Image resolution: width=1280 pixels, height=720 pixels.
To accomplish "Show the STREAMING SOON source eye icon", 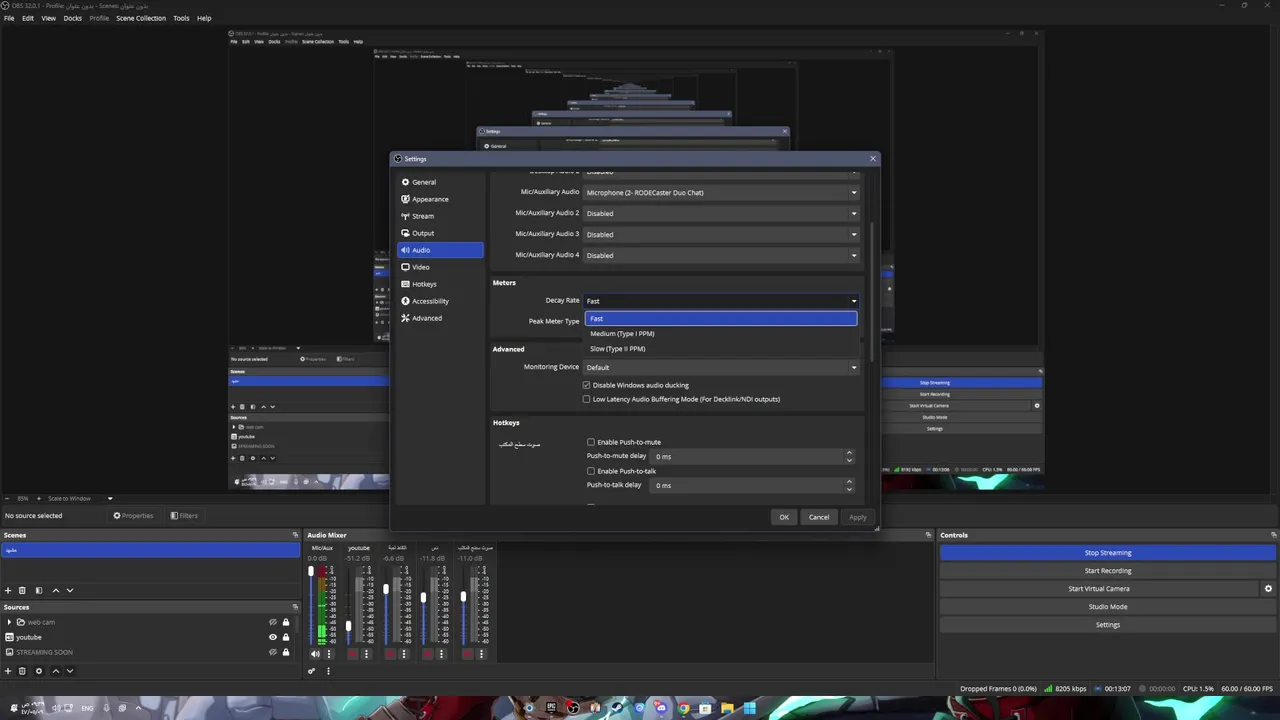I will (x=272, y=652).
